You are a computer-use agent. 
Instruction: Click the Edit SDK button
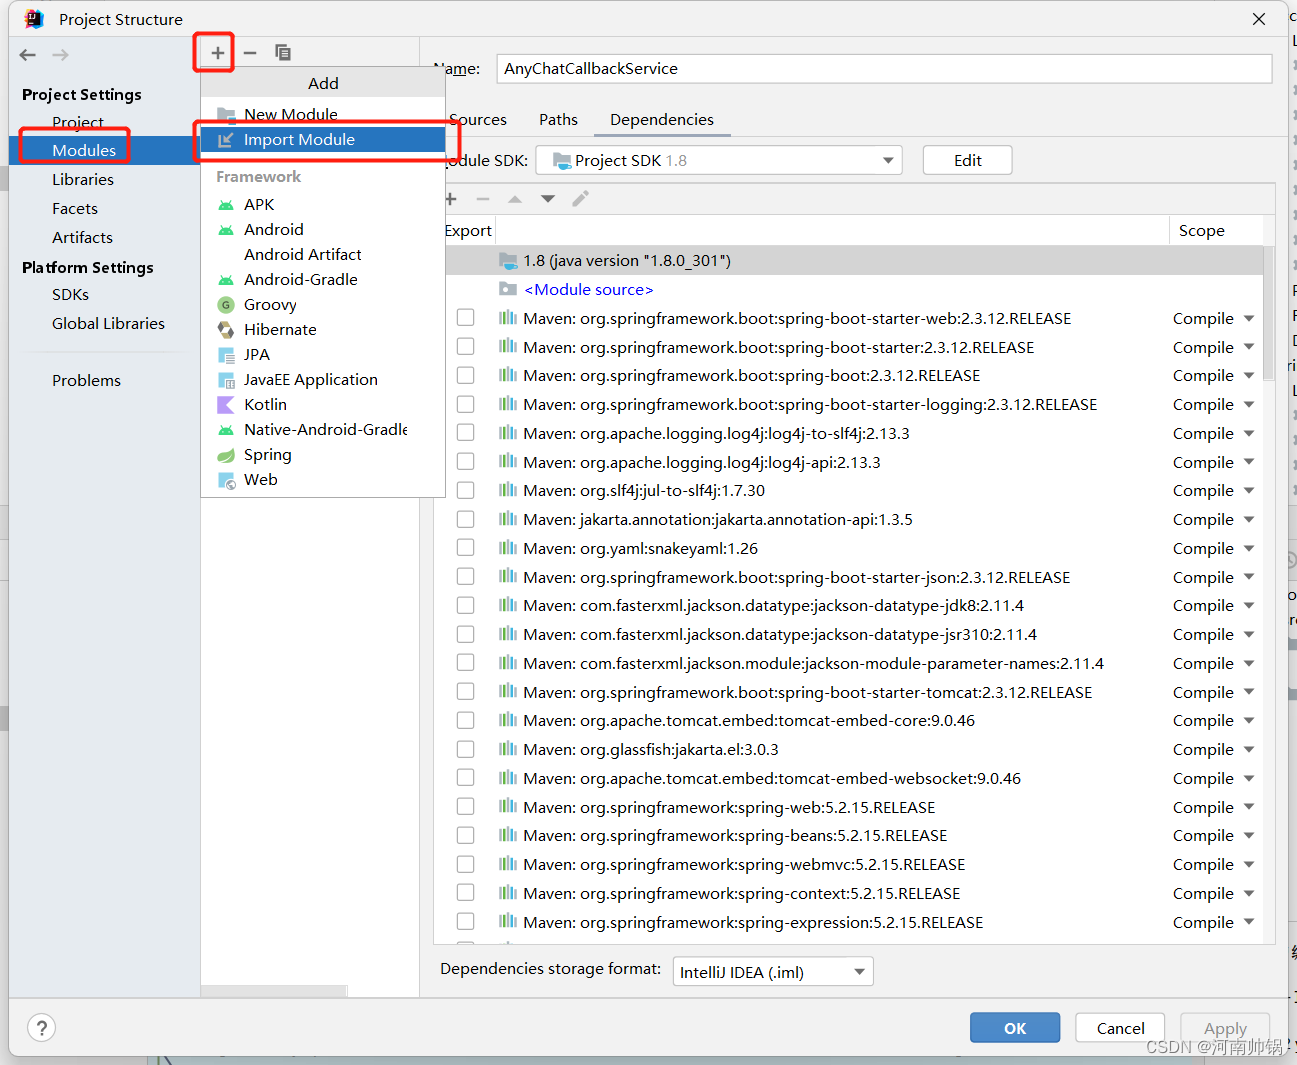967,160
